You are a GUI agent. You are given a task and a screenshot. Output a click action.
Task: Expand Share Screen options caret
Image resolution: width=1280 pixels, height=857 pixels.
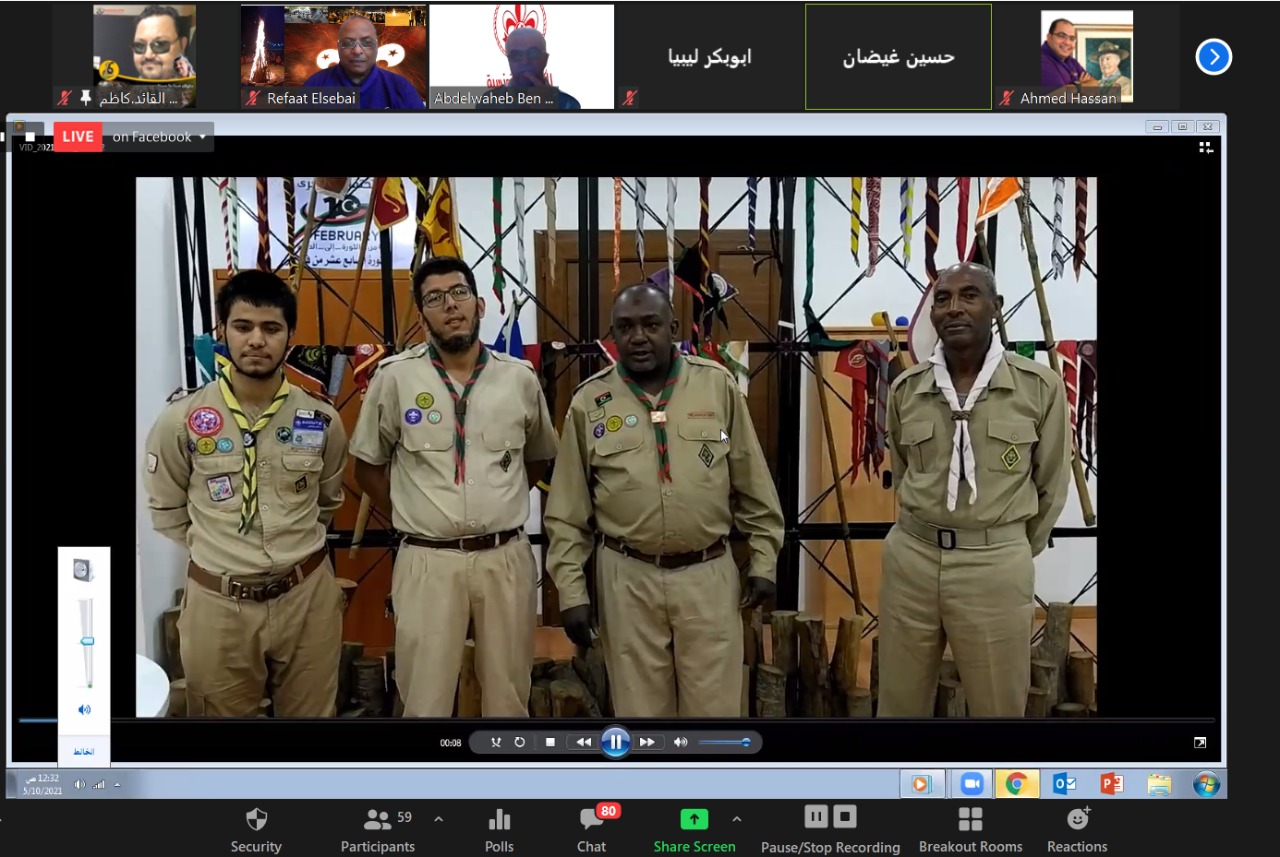pyautogui.click(x=737, y=819)
